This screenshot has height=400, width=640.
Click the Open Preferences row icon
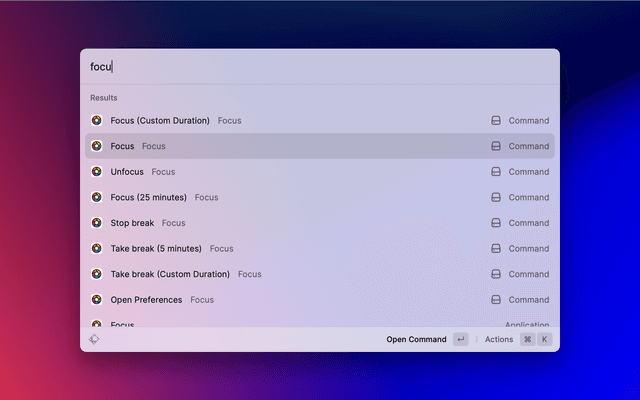(x=96, y=300)
